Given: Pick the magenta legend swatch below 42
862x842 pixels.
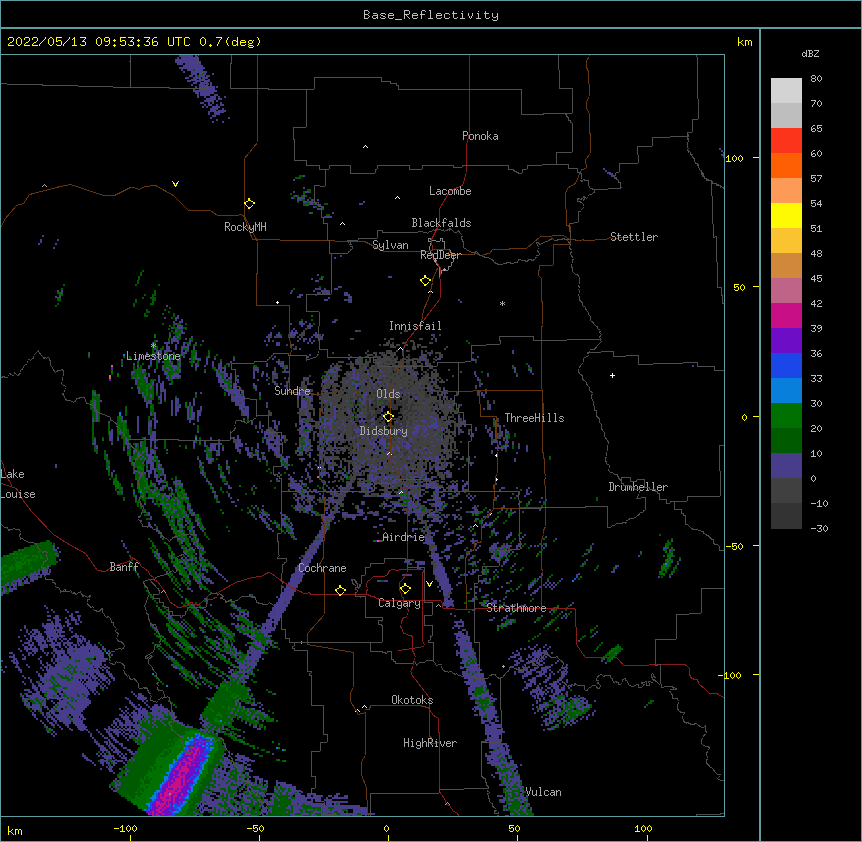Looking at the screenshot, I should click(x=786, y=315).
